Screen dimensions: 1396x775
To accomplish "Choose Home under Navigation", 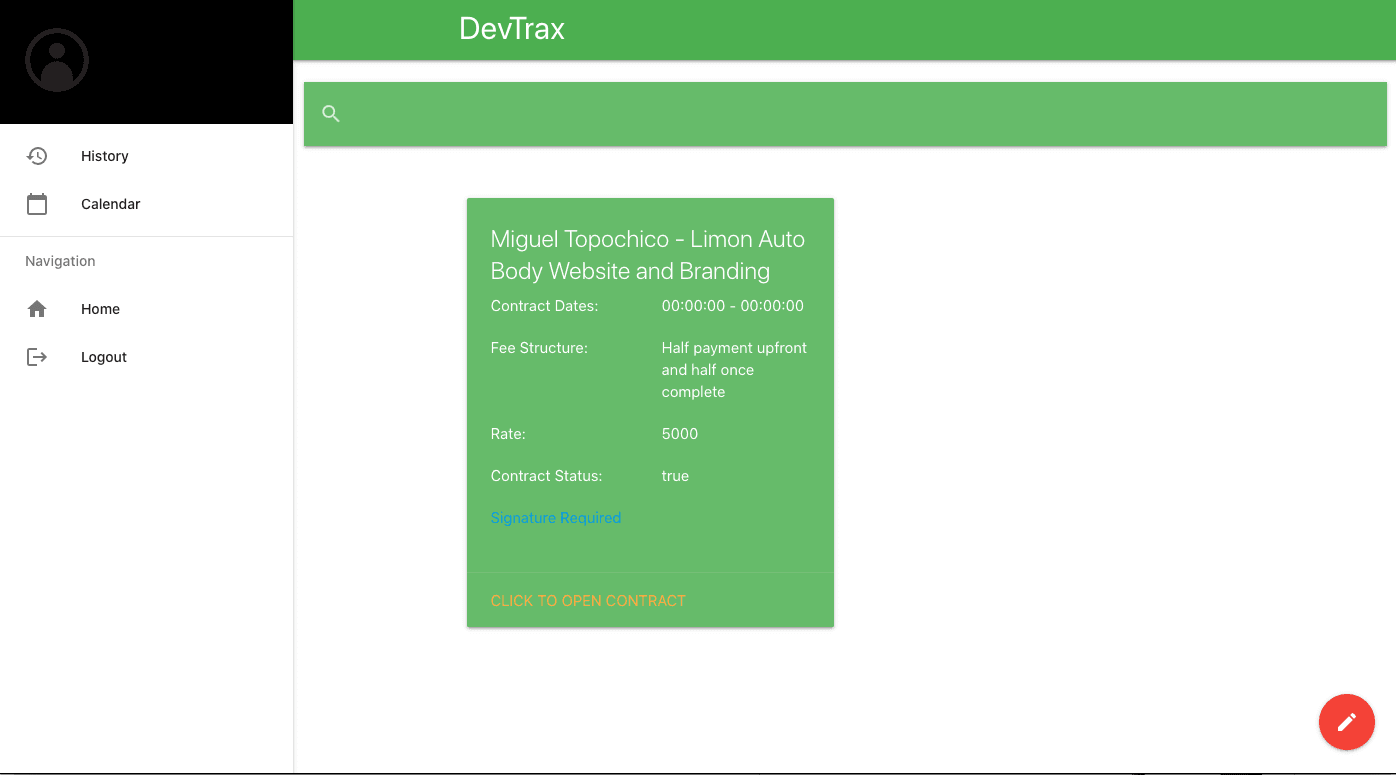I will click(x=100, y=308).
